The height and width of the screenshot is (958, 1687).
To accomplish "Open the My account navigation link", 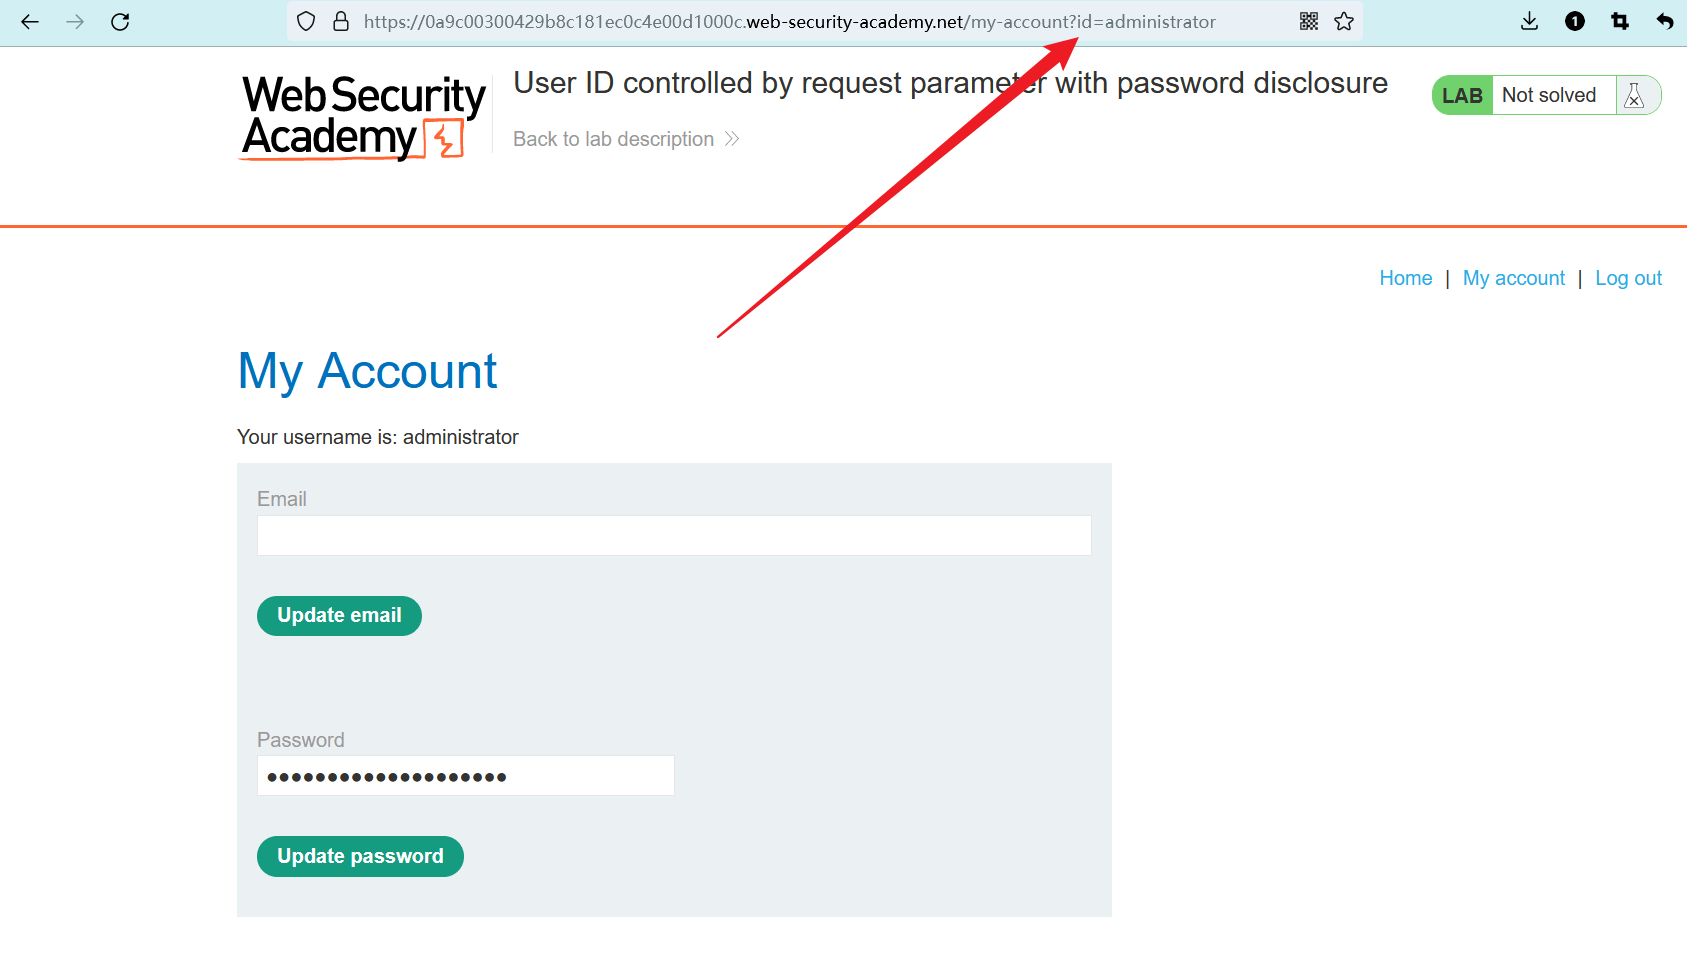I will pyautogui.click(x=1513, y=278).
